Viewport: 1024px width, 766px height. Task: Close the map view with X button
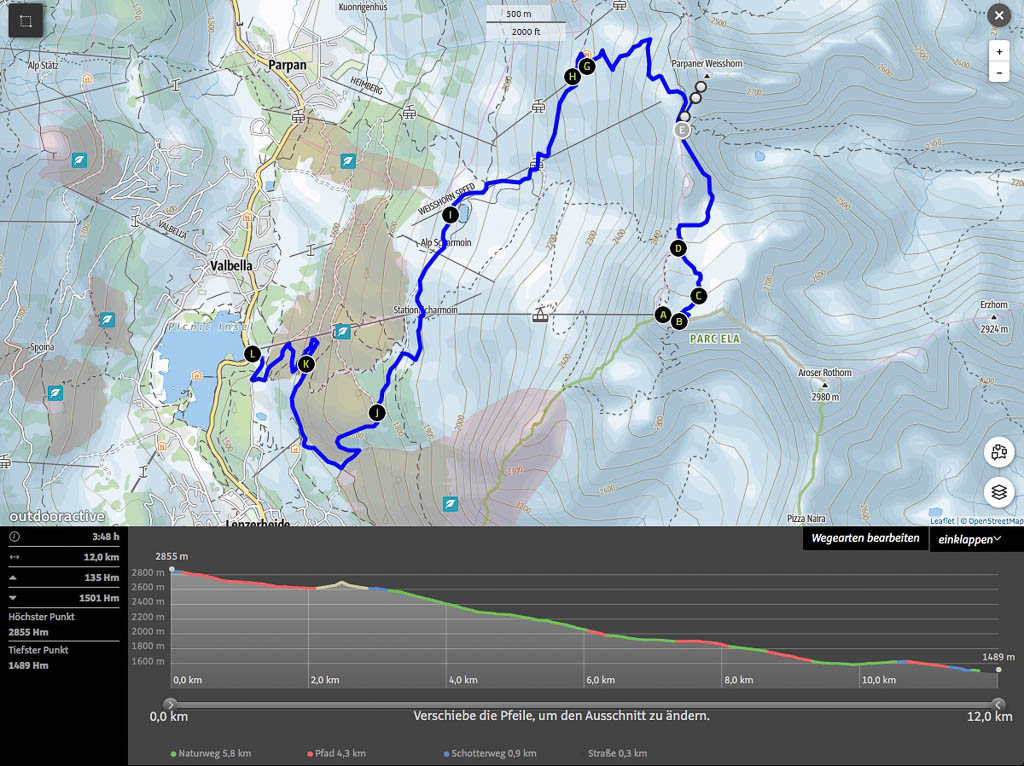tap(998, 16)
